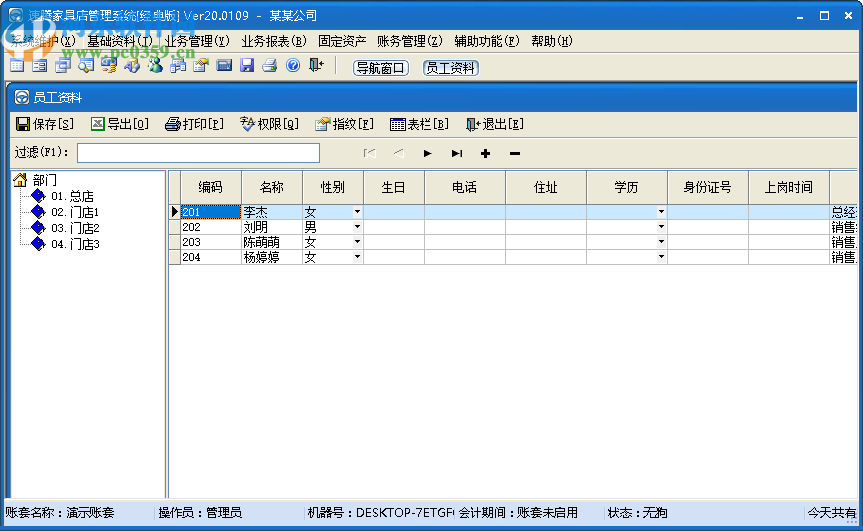This screenshot has height=531, width=863.
Task: Click 保存[S] save button
Action: tap(45, 124)
